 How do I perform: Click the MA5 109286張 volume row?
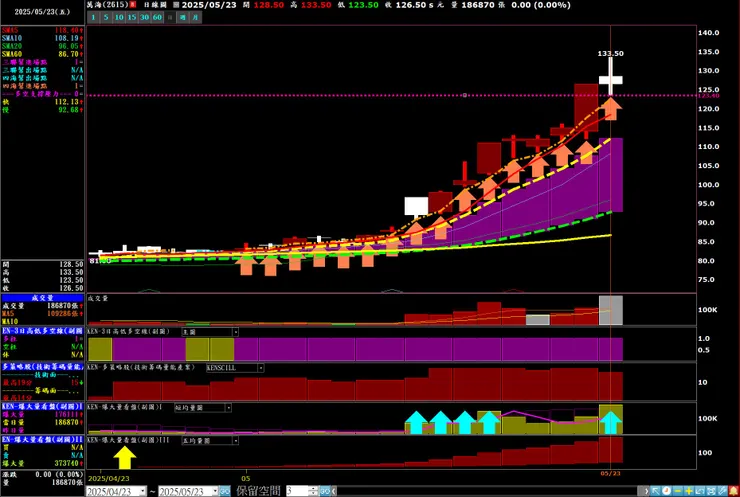(42, 313)
